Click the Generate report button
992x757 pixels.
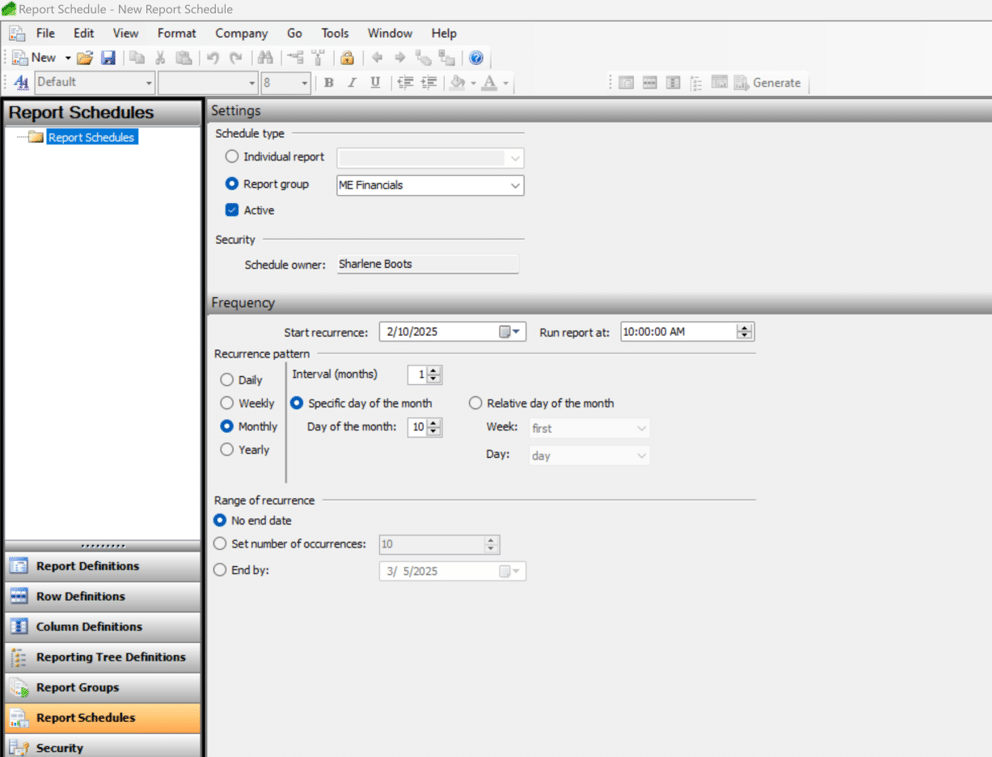(767, 83)
